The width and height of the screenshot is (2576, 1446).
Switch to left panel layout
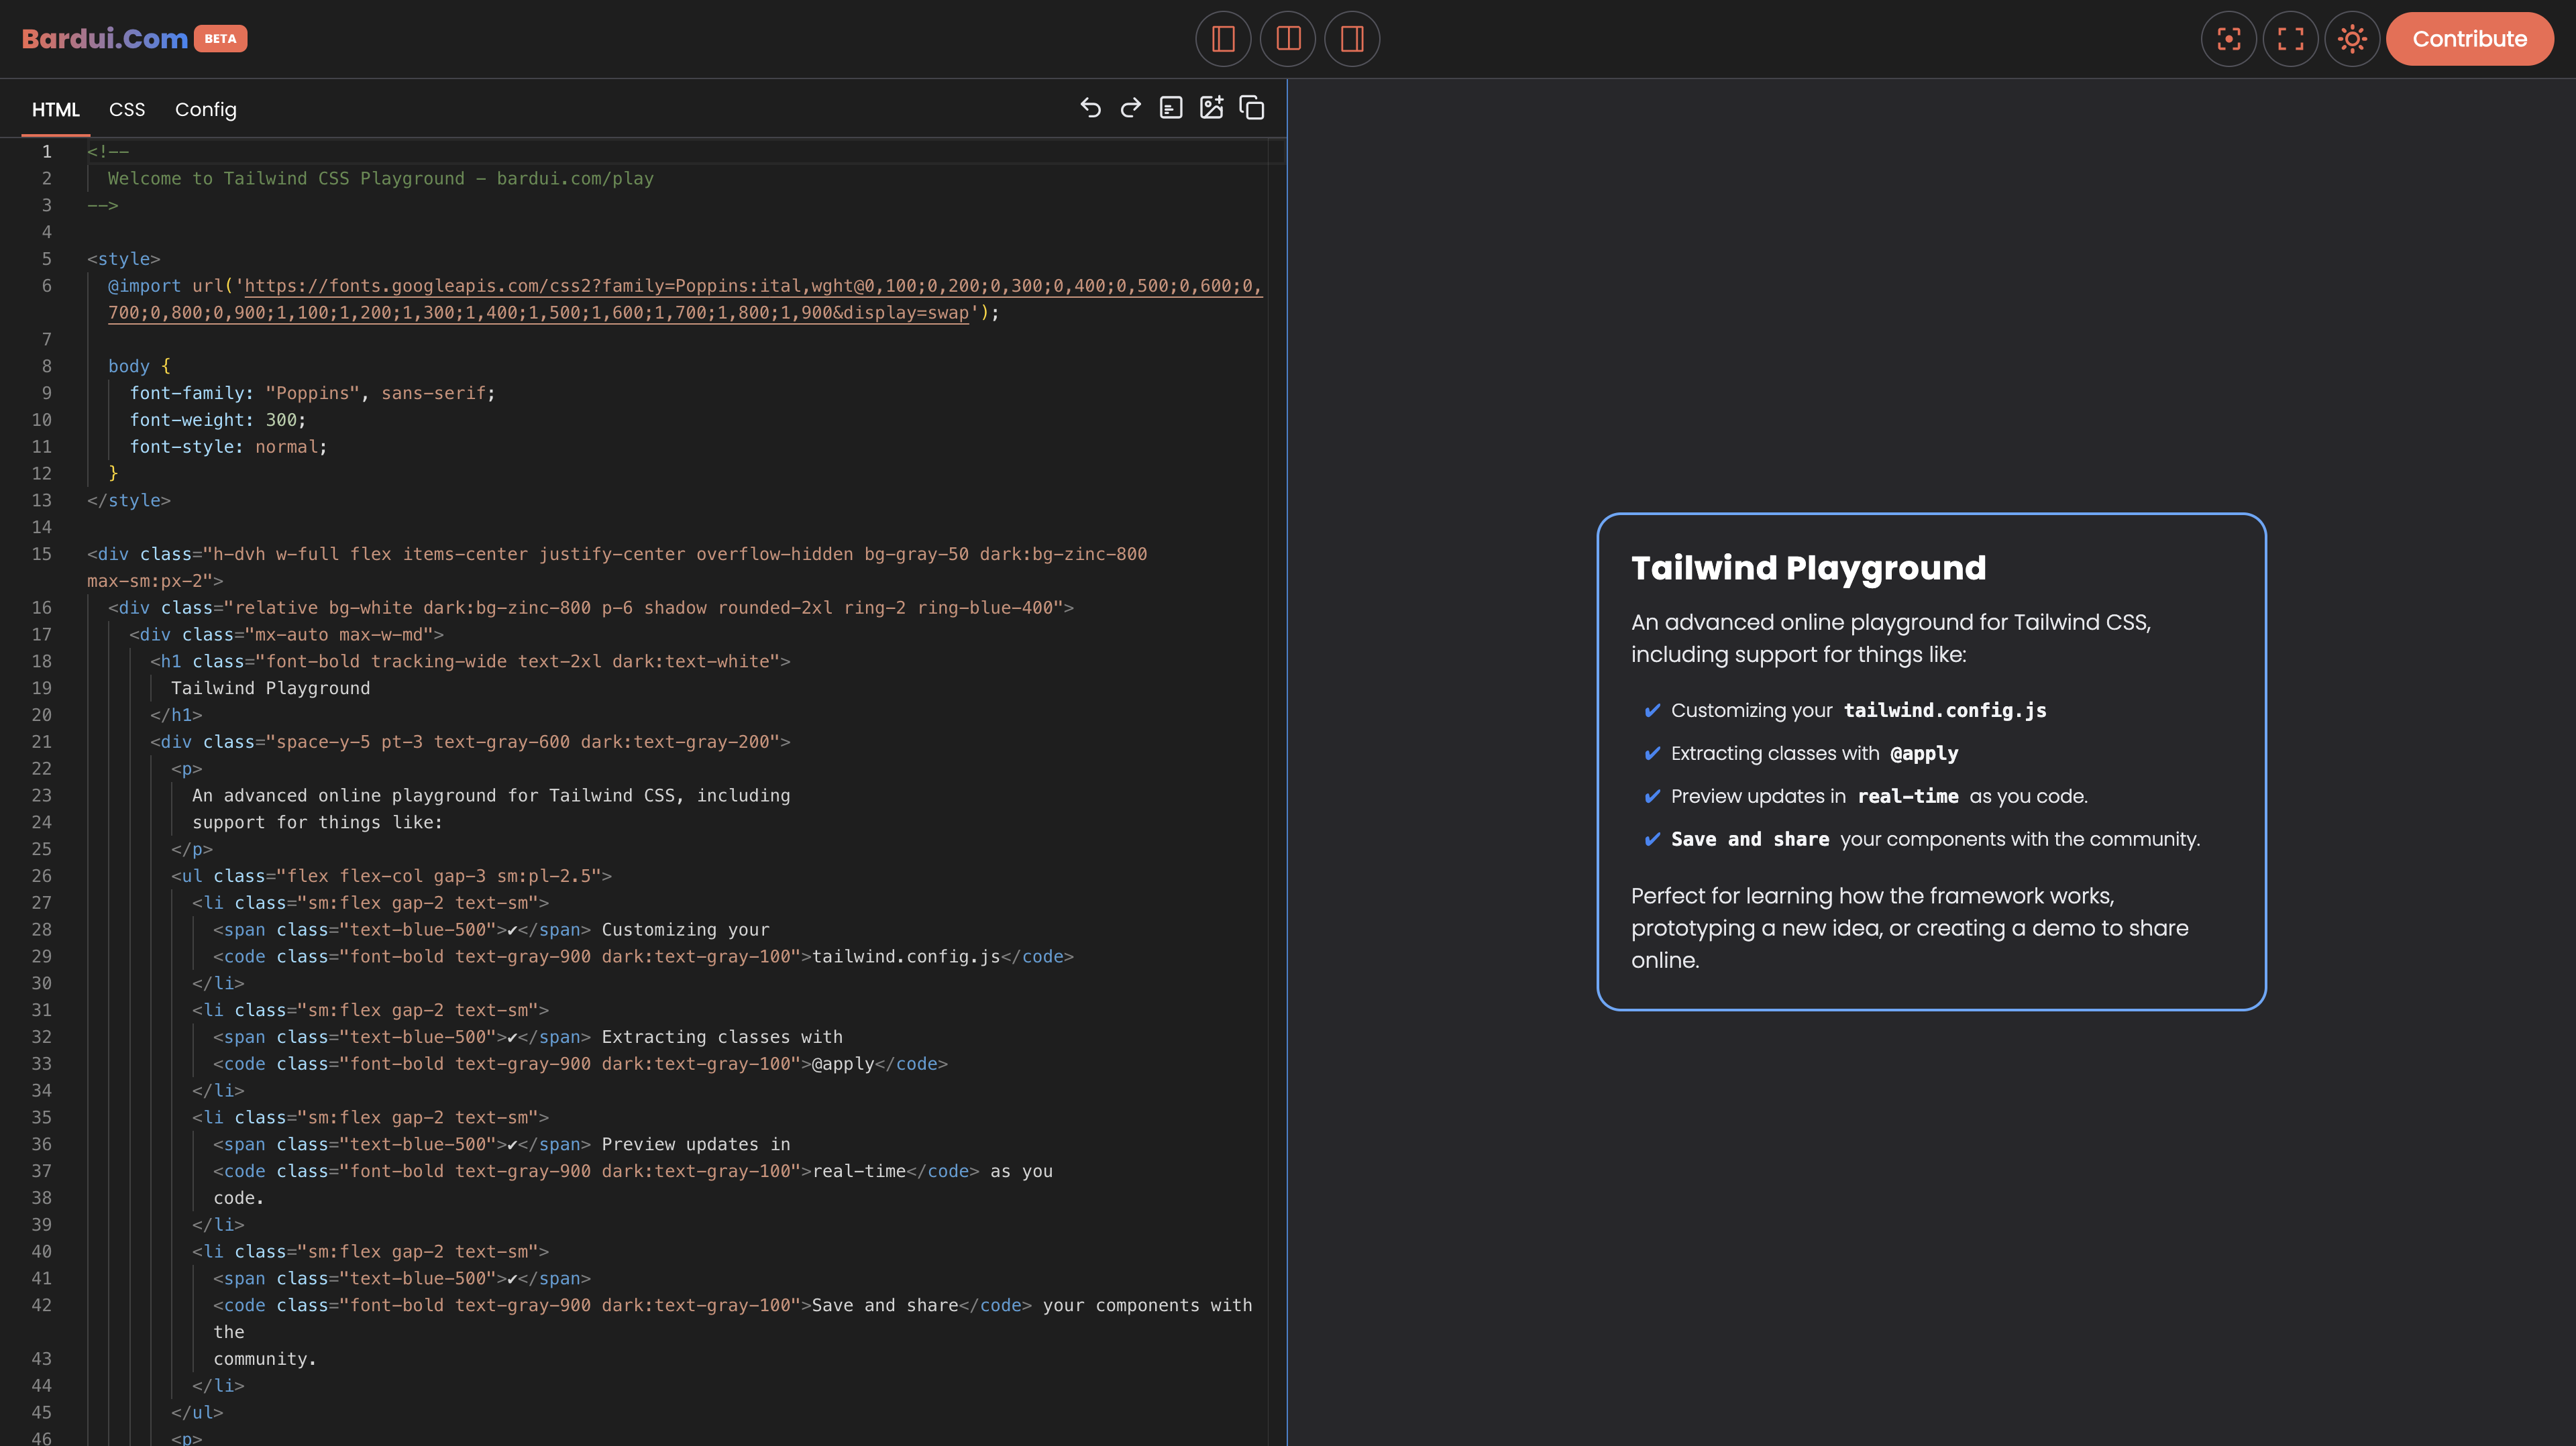point(1223,39)
